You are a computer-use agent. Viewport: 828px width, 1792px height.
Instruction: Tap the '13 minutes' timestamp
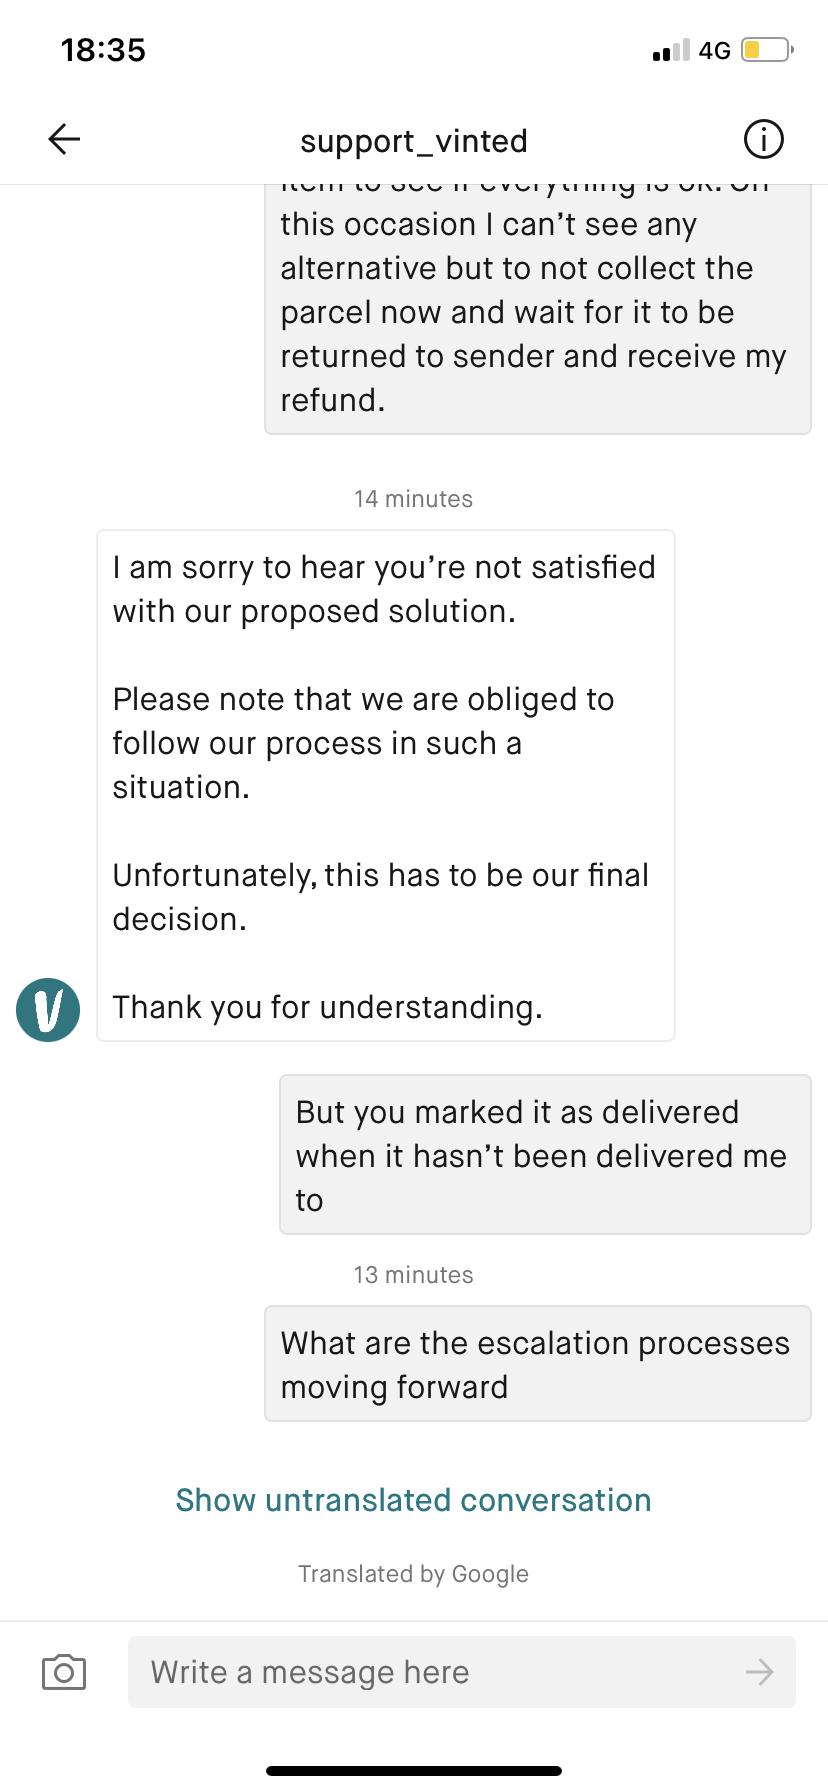pyautogui.click(x=413, y=1275)
